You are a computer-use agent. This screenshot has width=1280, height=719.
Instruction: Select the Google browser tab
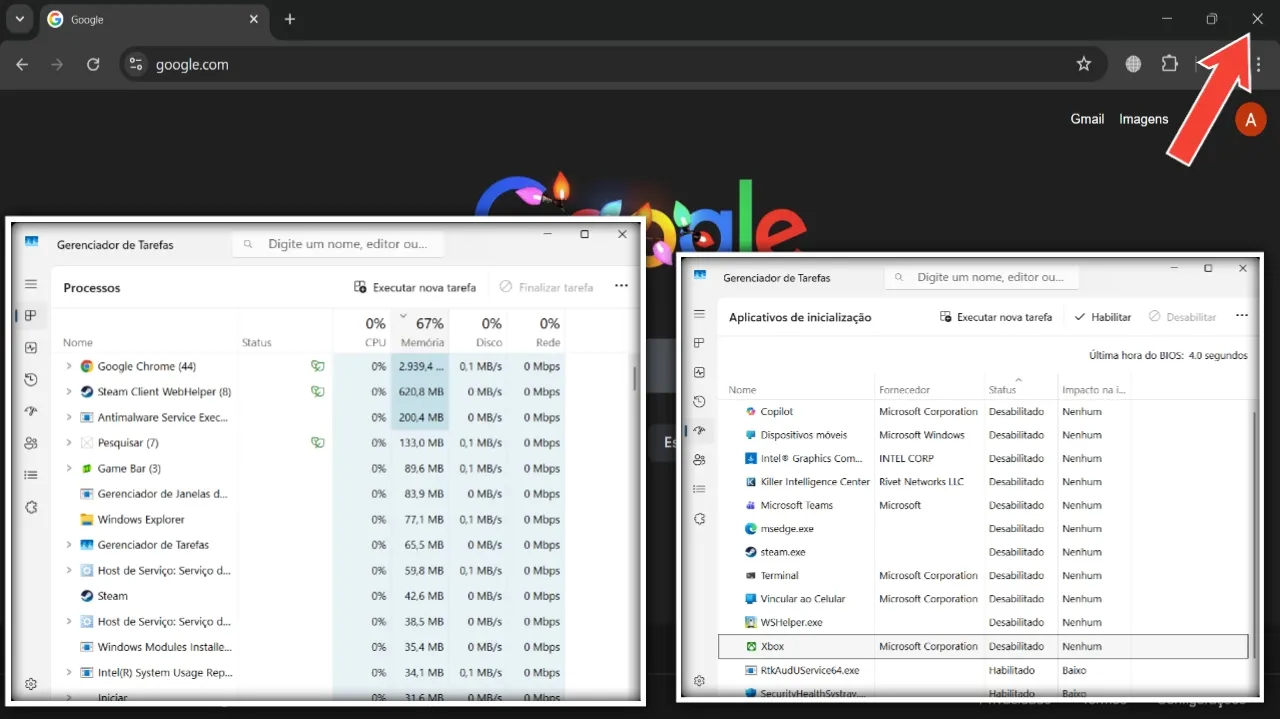(150, 19)
